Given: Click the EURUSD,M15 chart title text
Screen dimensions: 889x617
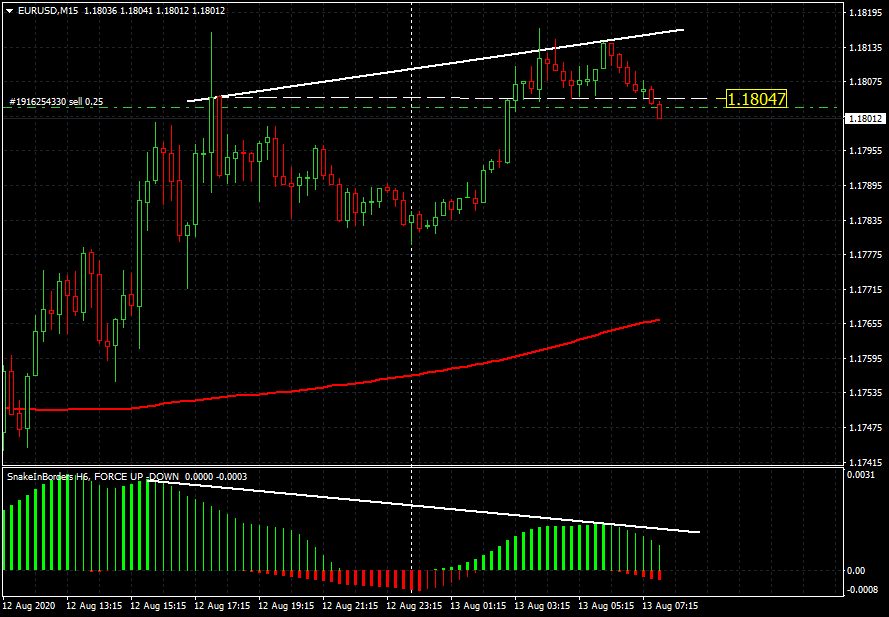Looking at the screenshot, I should pyautogui.click(x=48, y=10).
